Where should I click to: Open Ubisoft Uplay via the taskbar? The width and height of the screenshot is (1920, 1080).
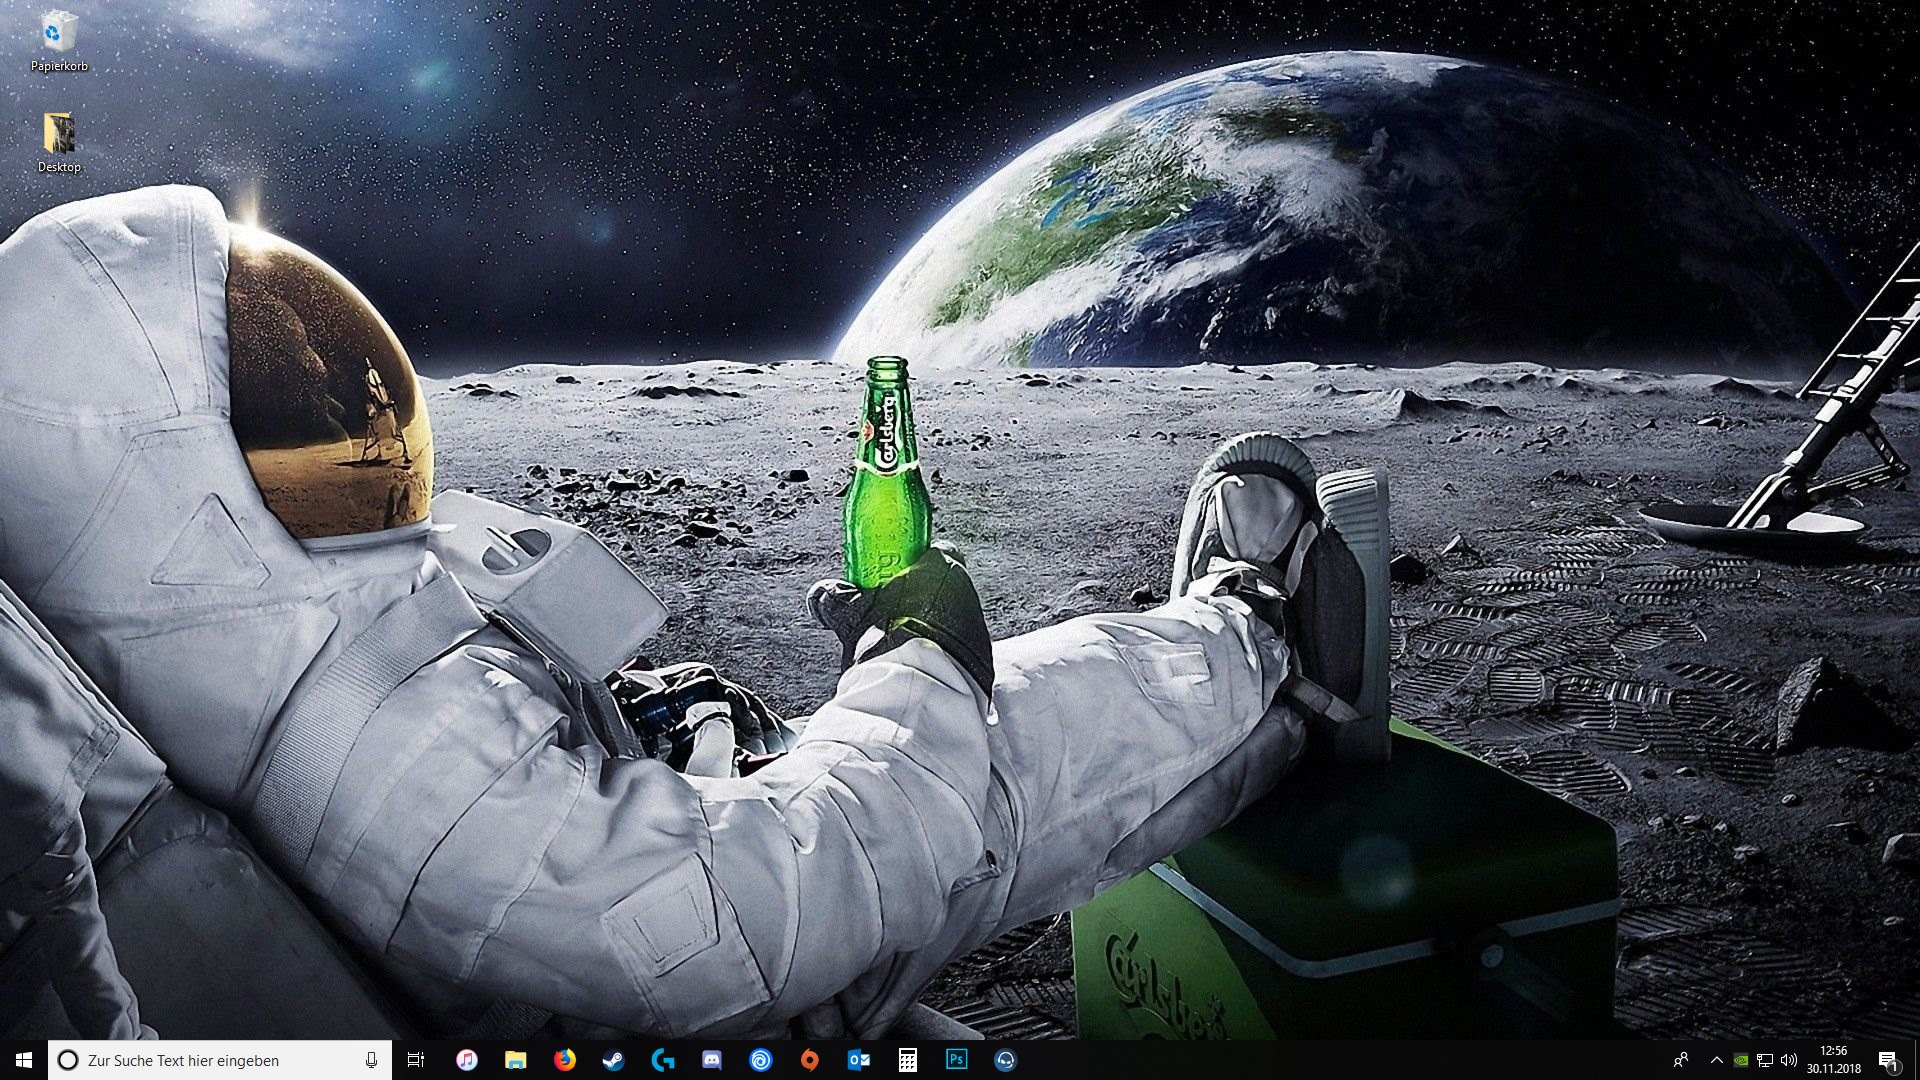tap(760, 1060)
